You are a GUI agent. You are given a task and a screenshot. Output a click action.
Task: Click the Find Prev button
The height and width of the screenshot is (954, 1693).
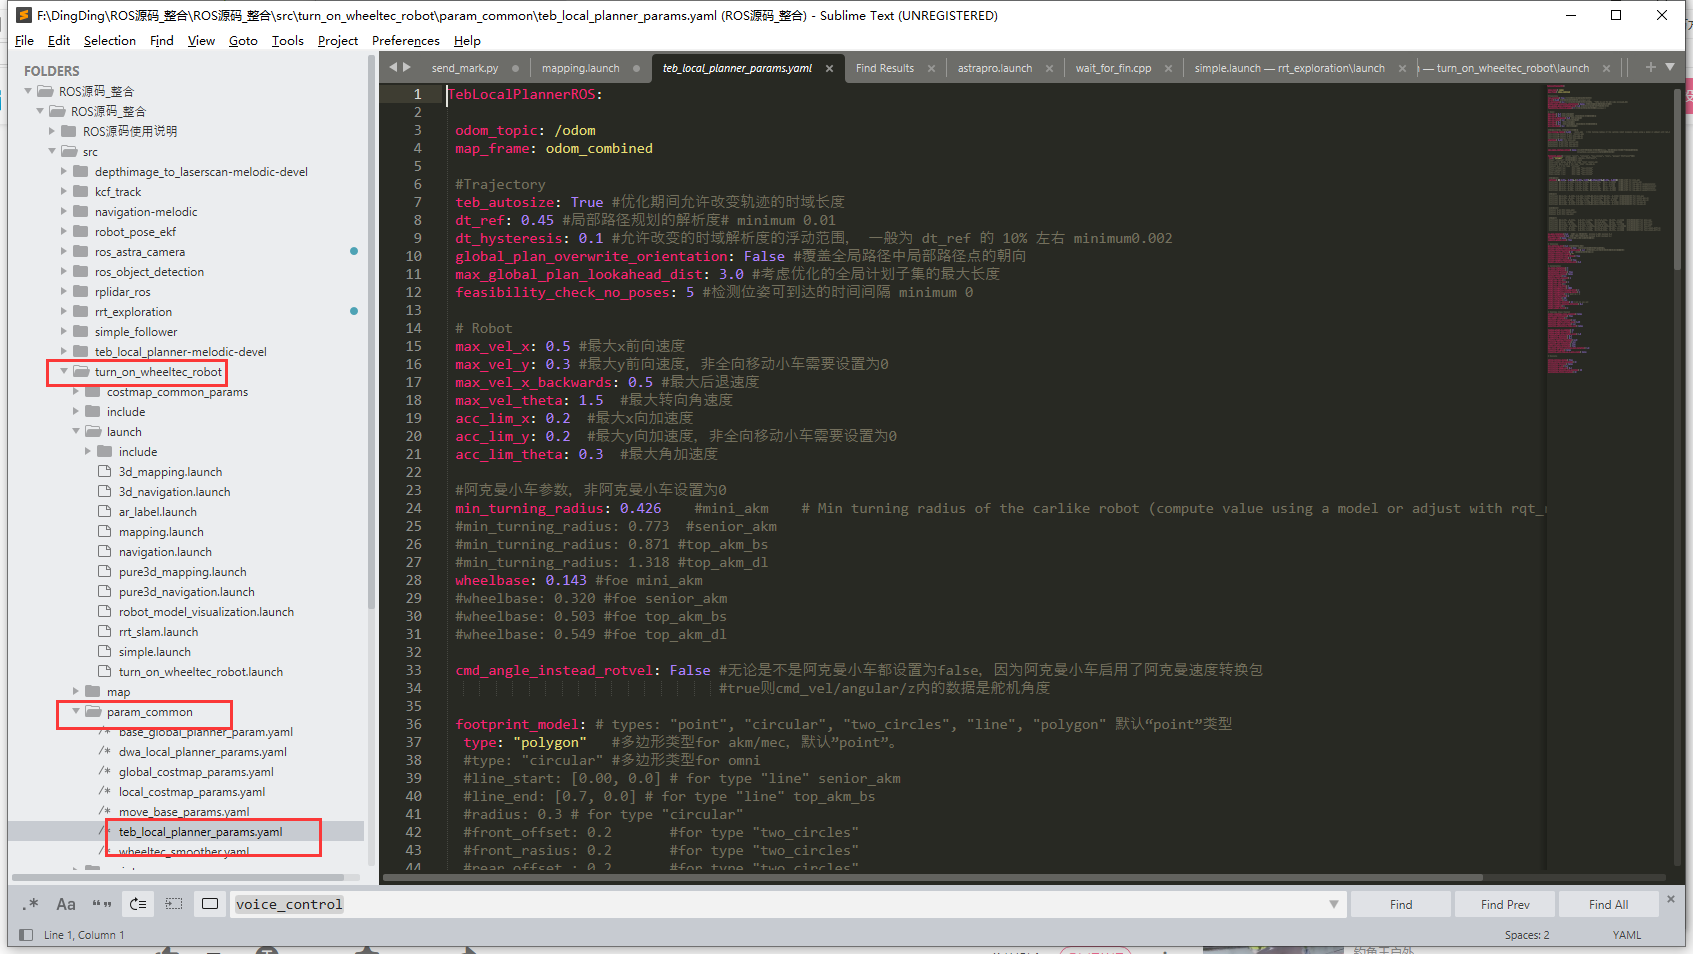pyautogui.click(x=1505, y=904)
